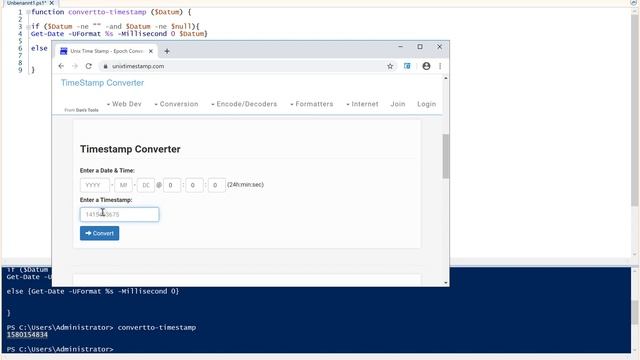Click the browser scrollbar down arrow
The image size is (640, 360).
tap(446, 282)
